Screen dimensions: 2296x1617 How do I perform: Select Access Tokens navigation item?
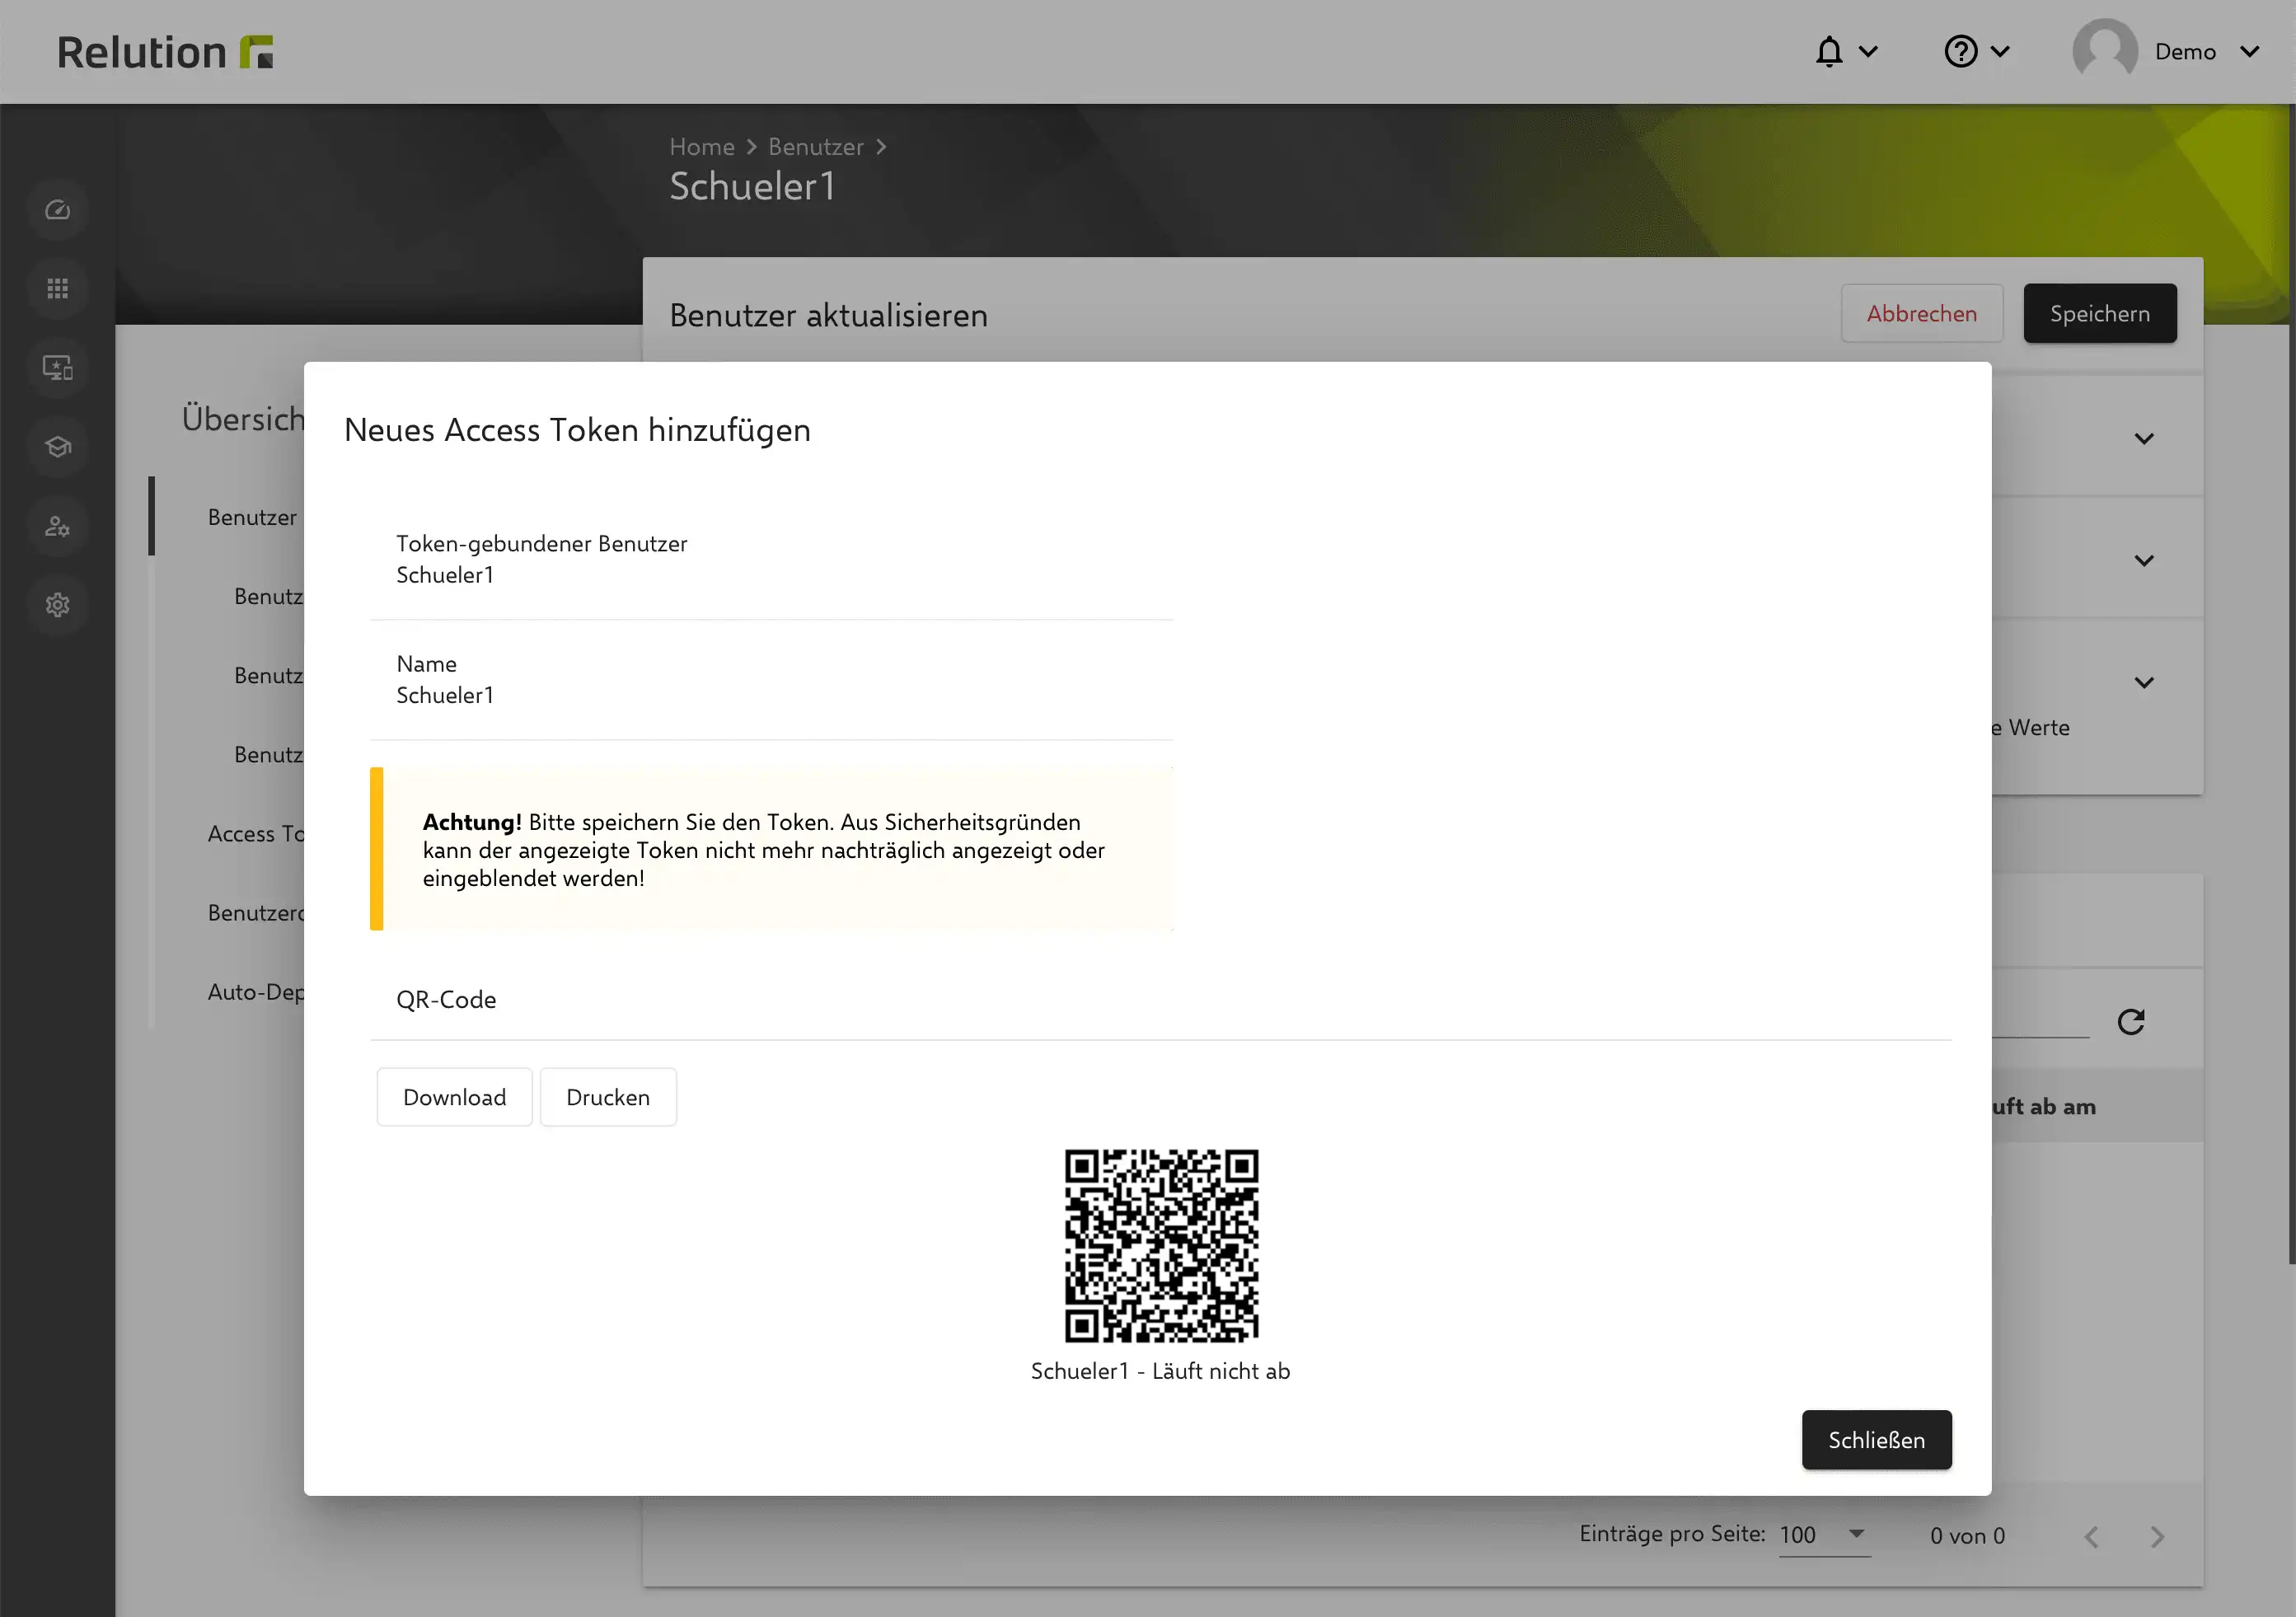[255, 834]
